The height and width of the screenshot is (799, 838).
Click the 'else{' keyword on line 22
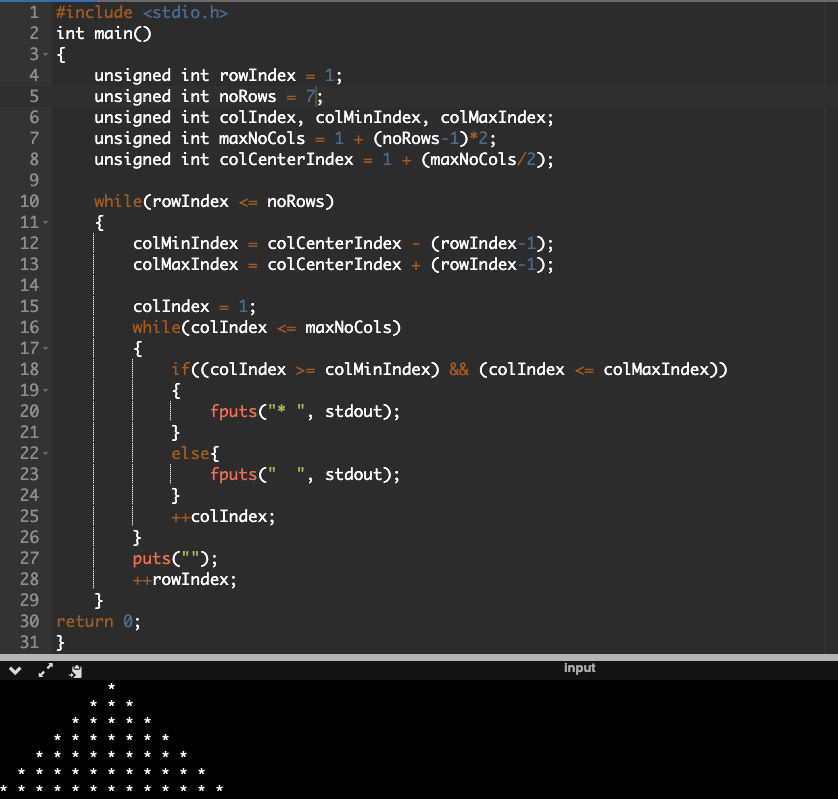point(195,453)
